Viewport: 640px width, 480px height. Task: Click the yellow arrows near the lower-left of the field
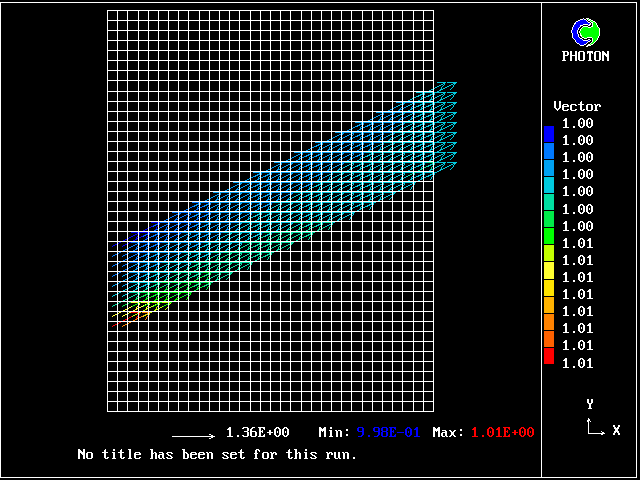[147, 304]
